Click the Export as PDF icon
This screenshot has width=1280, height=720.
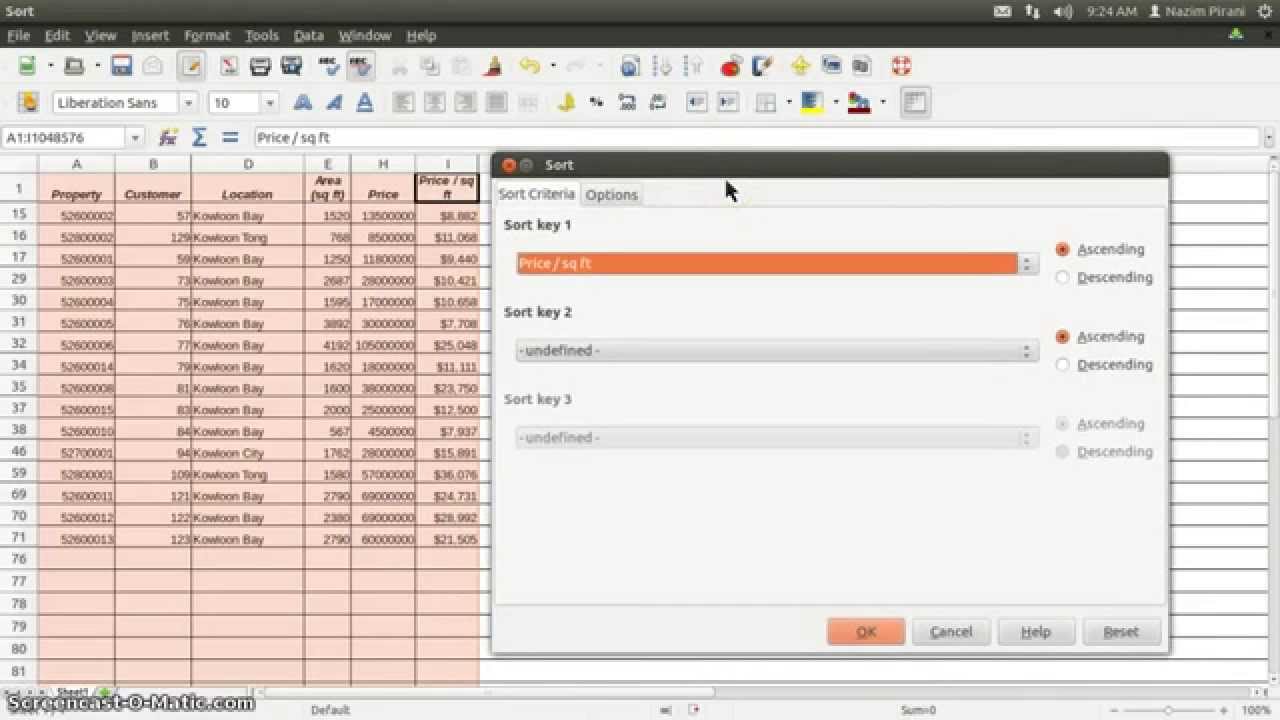click(x=229, y=67)
